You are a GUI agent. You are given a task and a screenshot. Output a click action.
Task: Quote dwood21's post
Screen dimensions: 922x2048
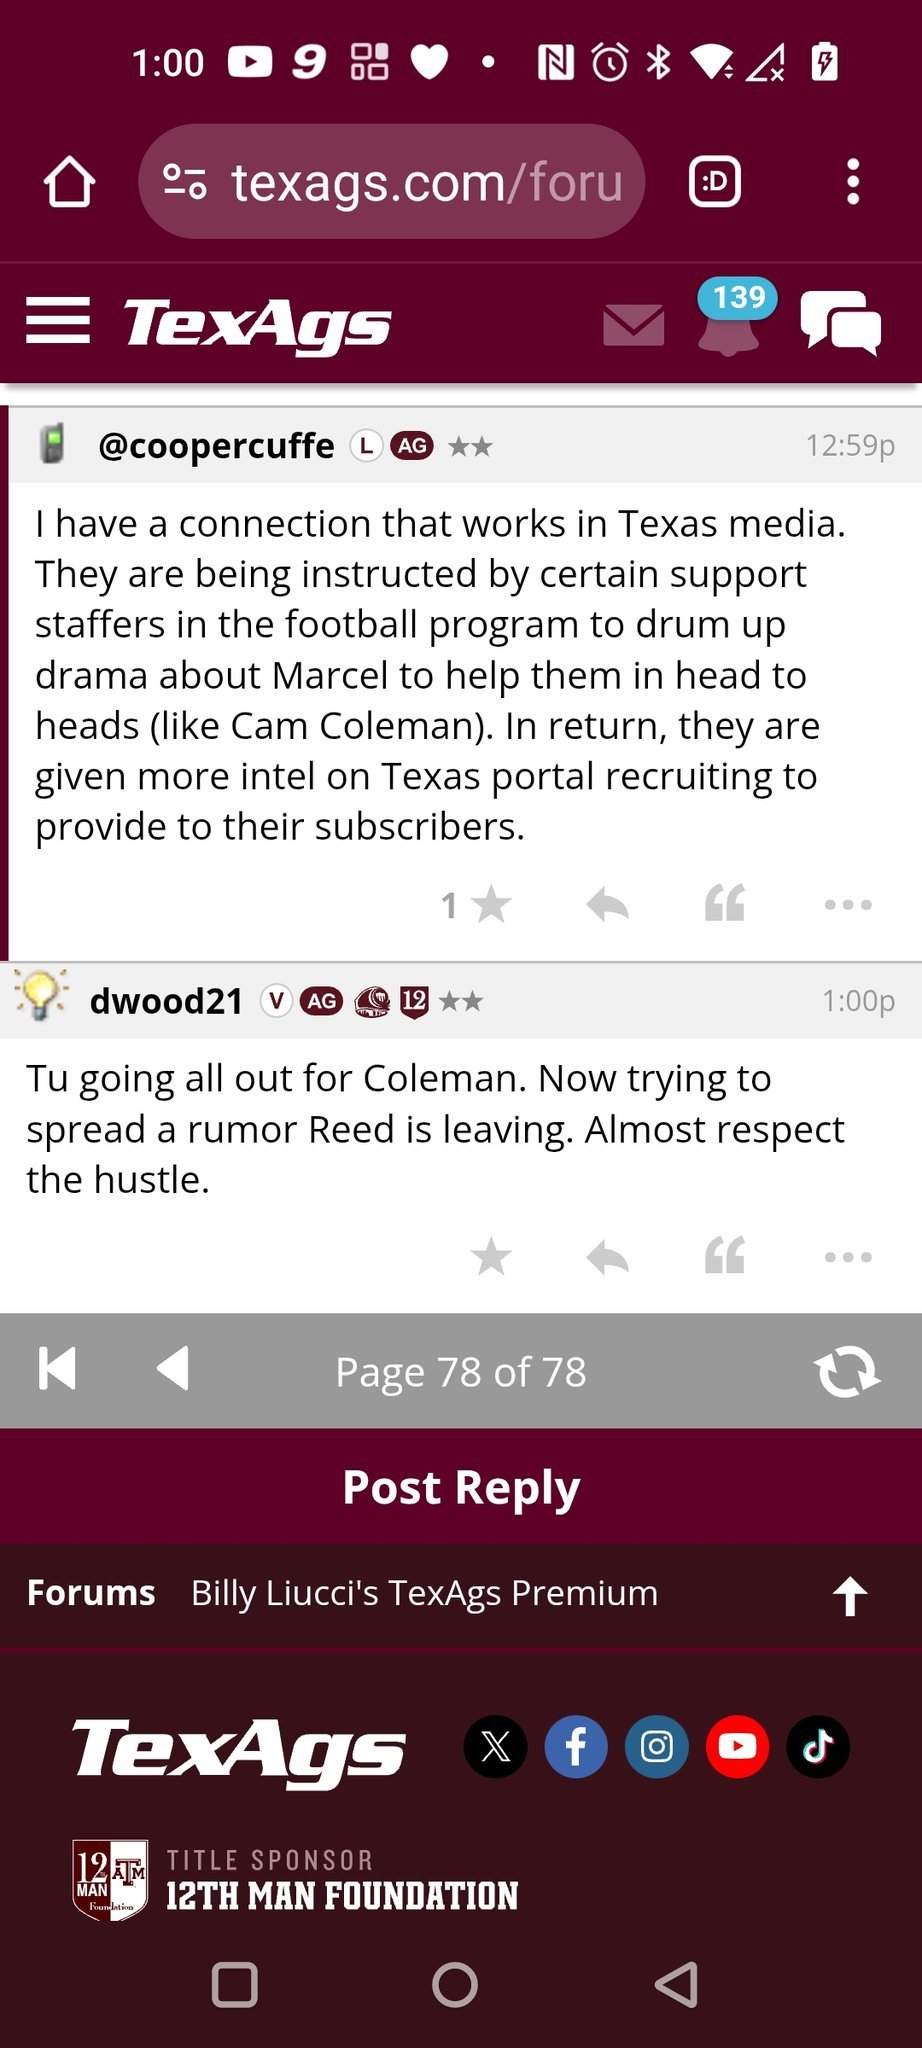click(725, 1257)
